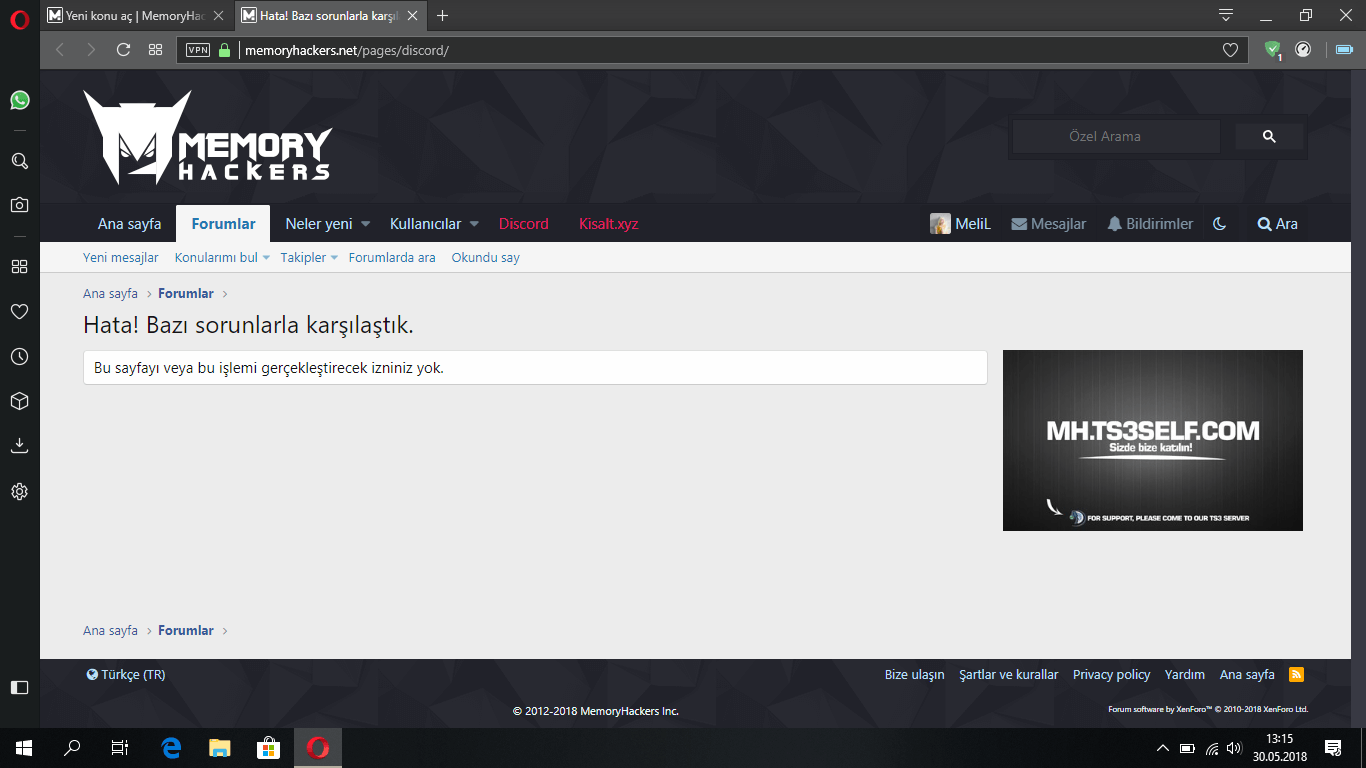Close the 'Yeni konu aç' tab
The image size is (1366, 768).
coord(219,15)
